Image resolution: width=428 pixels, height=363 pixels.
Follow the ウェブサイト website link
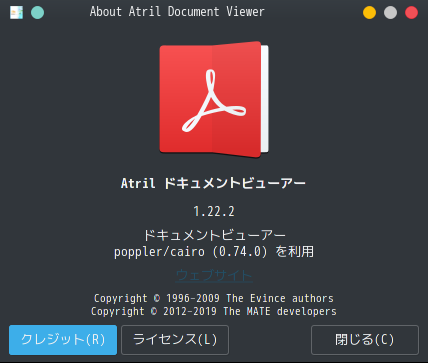[214, 276]
